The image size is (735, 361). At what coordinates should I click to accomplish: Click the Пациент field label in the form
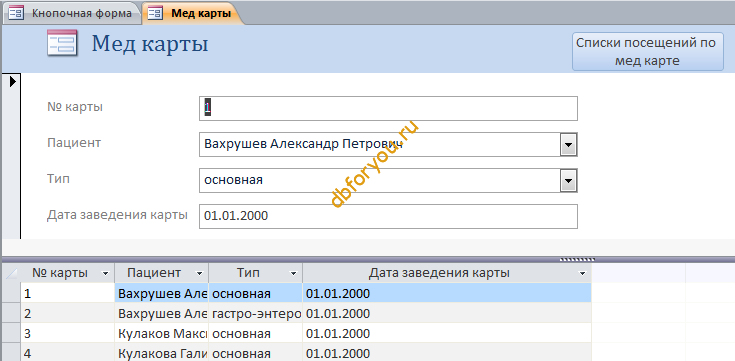click(74, 143)
